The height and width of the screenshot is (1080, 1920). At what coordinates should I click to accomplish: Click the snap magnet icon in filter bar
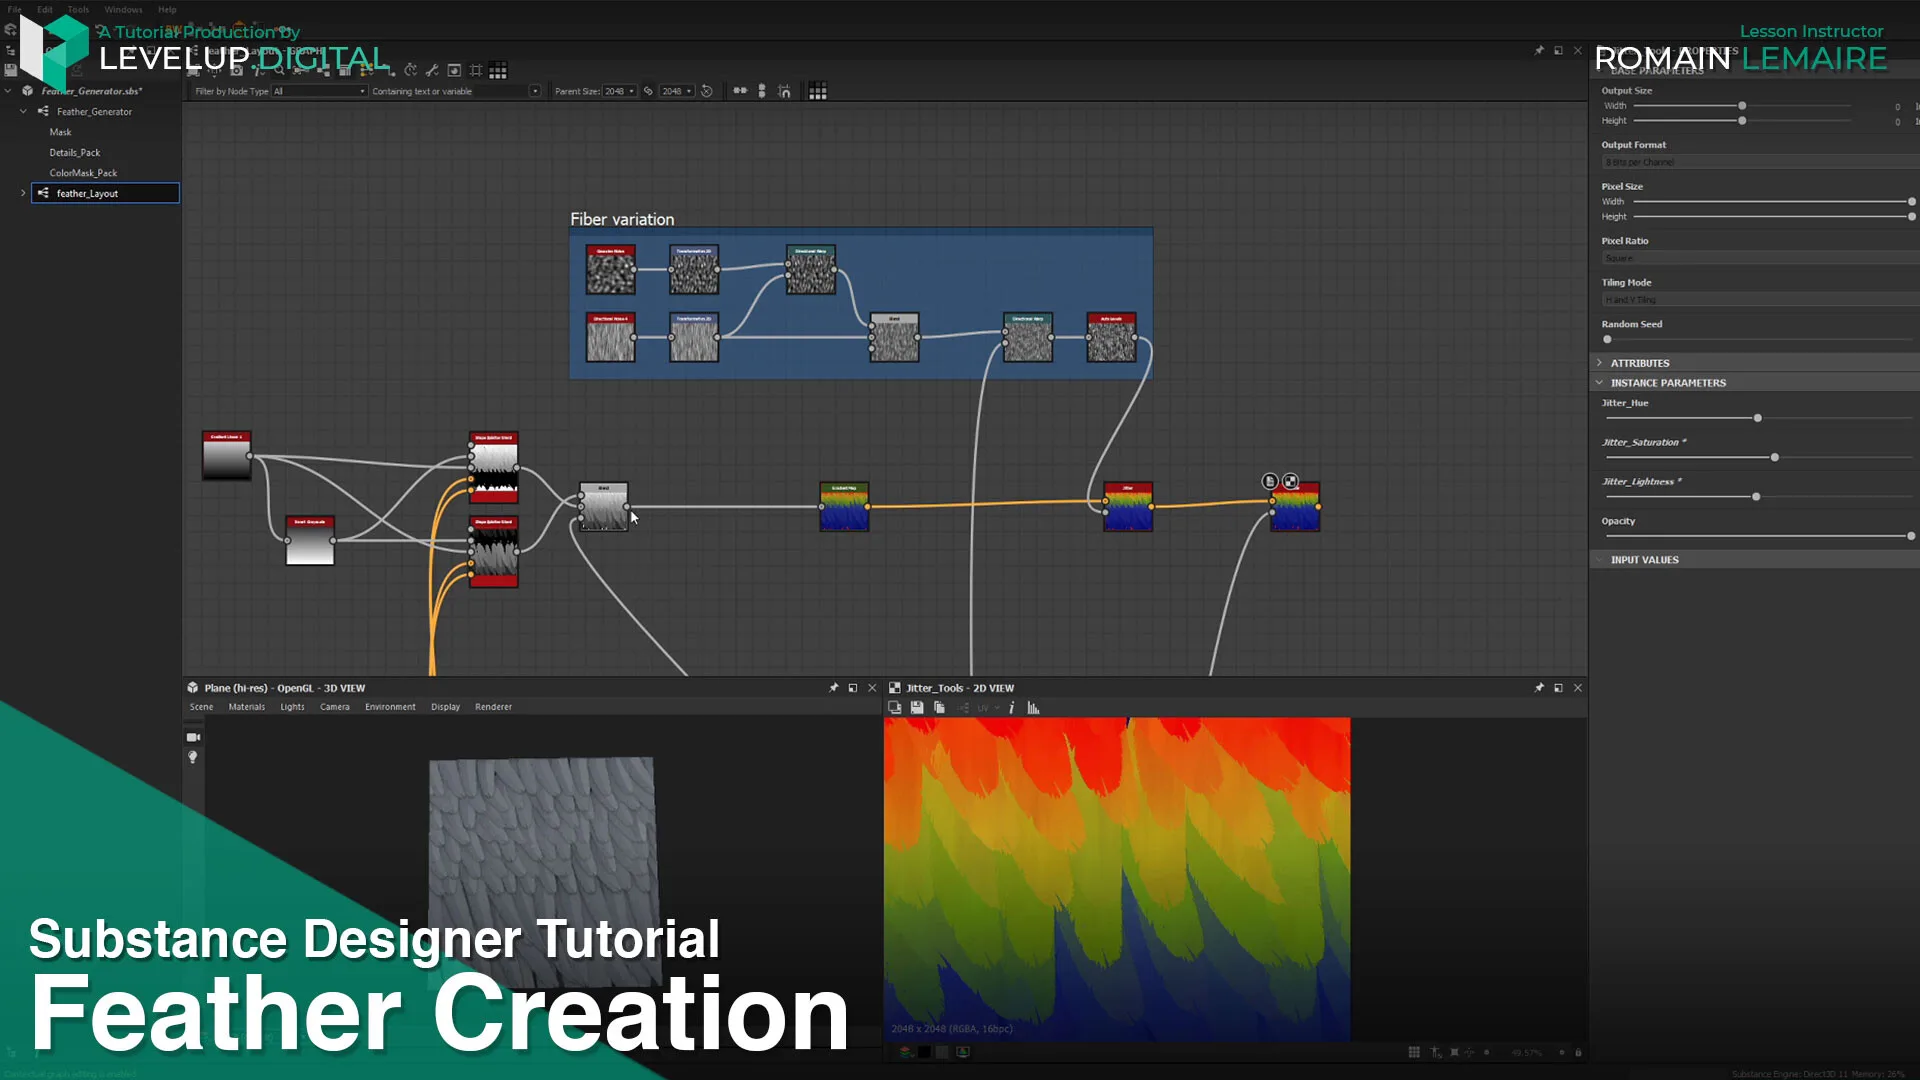tap(785, 91)
